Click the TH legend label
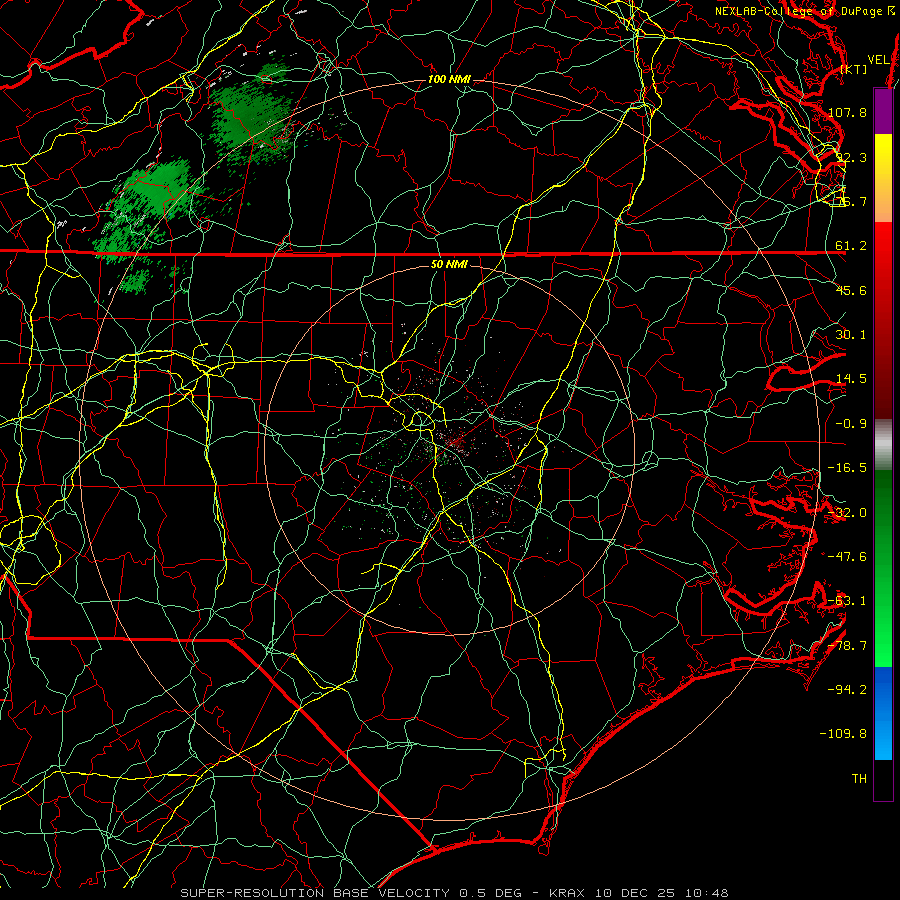 tap(859, 779)
